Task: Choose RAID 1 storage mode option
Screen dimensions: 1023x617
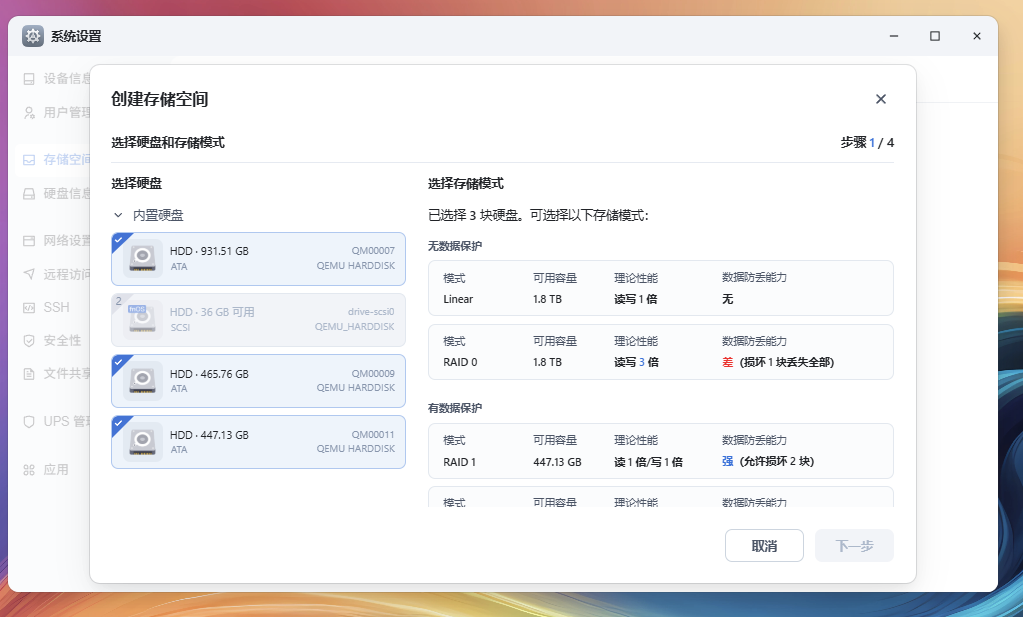Action: 660,451
